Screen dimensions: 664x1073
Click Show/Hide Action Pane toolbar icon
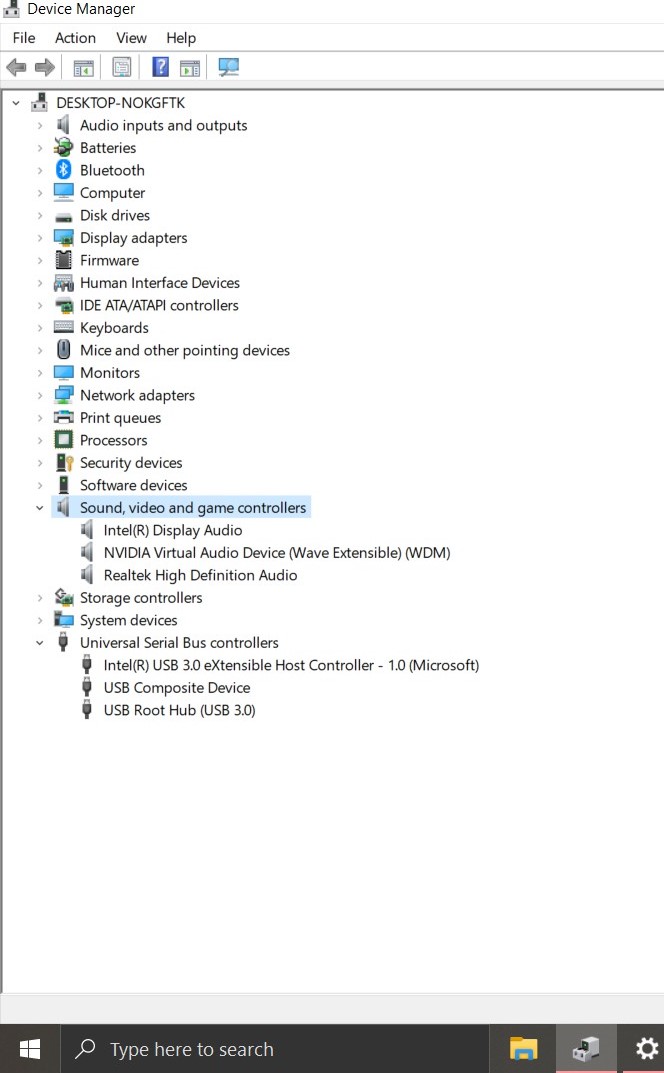(190, 68)
